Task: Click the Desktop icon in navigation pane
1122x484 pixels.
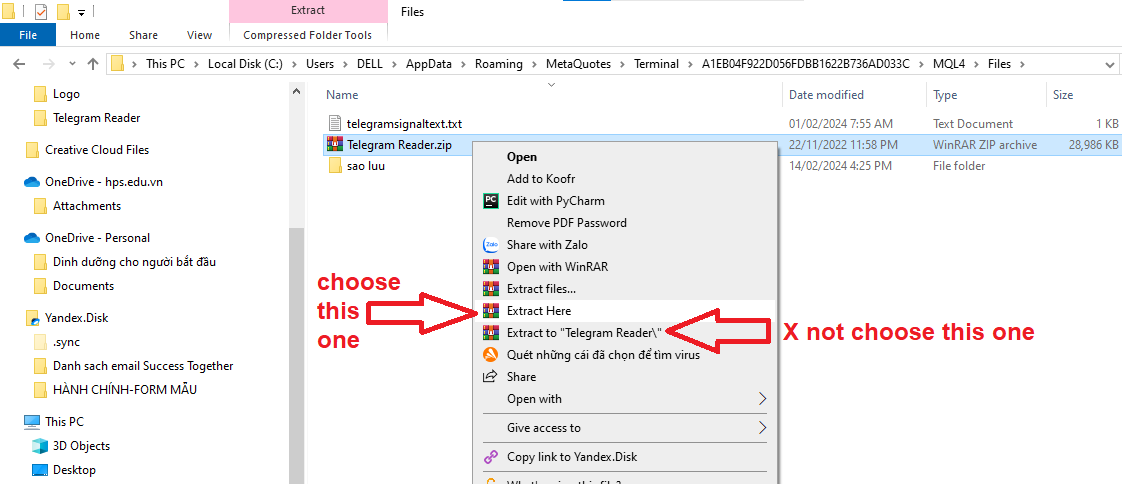Action: click(x=40, y=470)
